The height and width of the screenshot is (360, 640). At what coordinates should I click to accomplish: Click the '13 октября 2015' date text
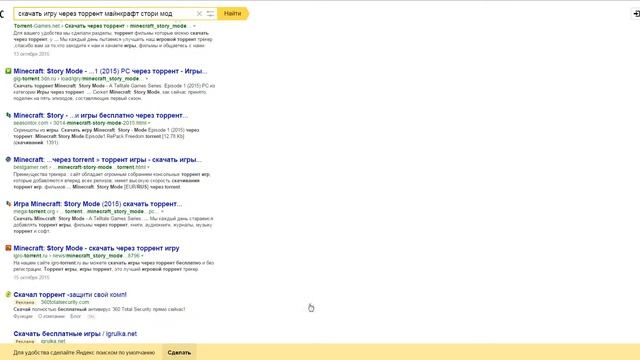(31, 54)
